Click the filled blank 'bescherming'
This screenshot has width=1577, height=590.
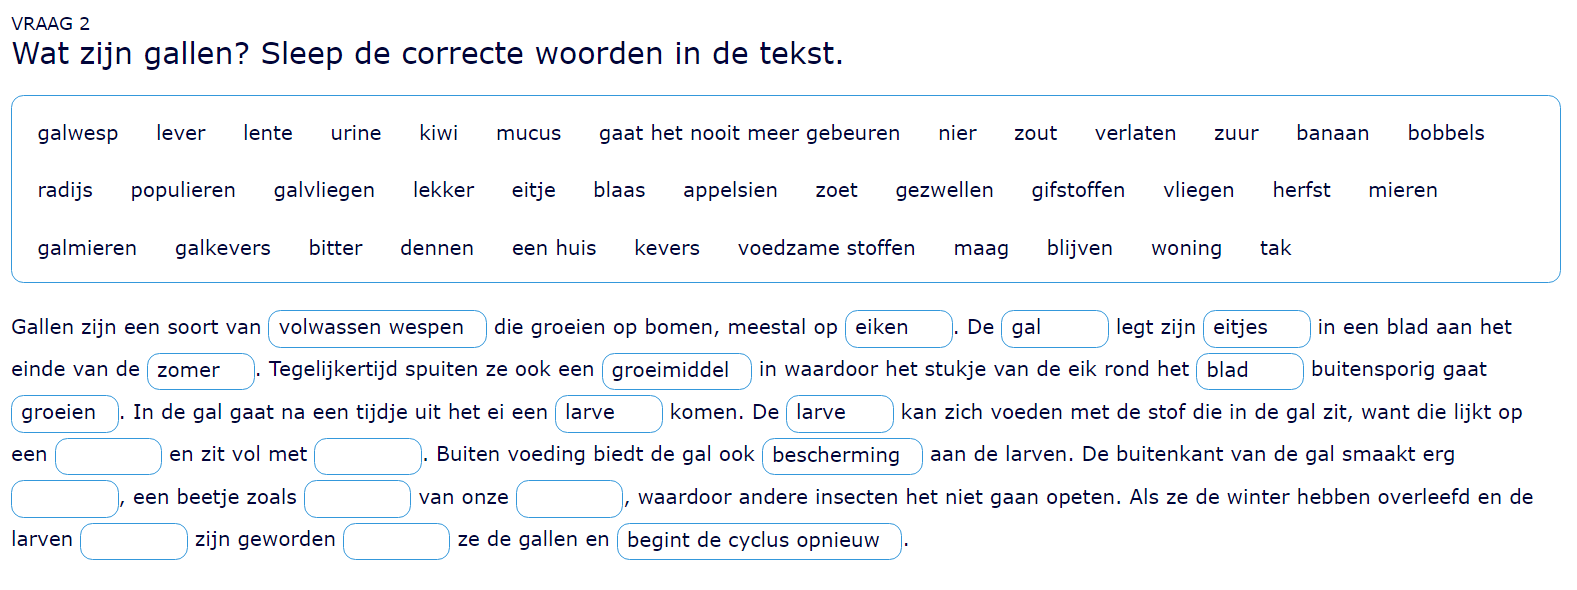(x=841, y=456)
